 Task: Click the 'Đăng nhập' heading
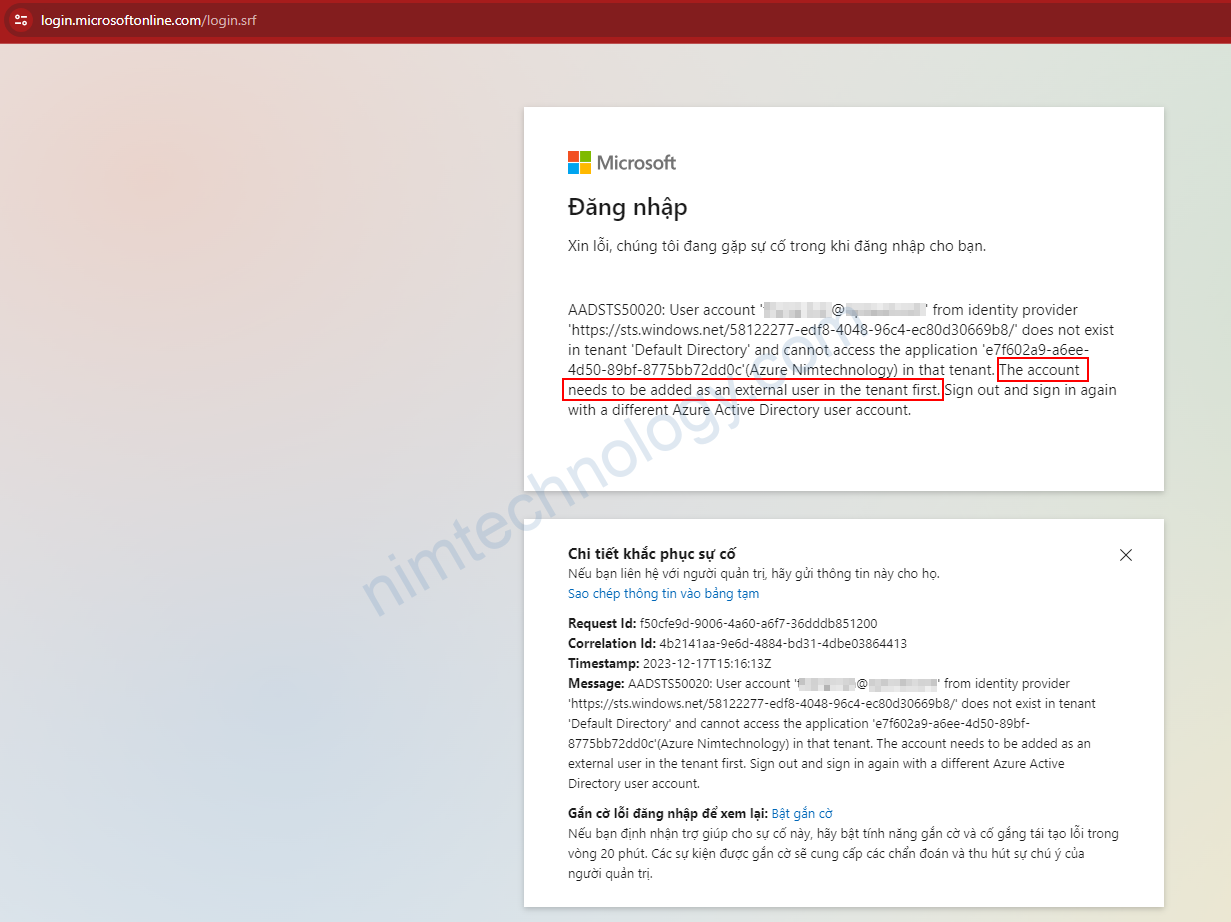[x=627, y=207]
